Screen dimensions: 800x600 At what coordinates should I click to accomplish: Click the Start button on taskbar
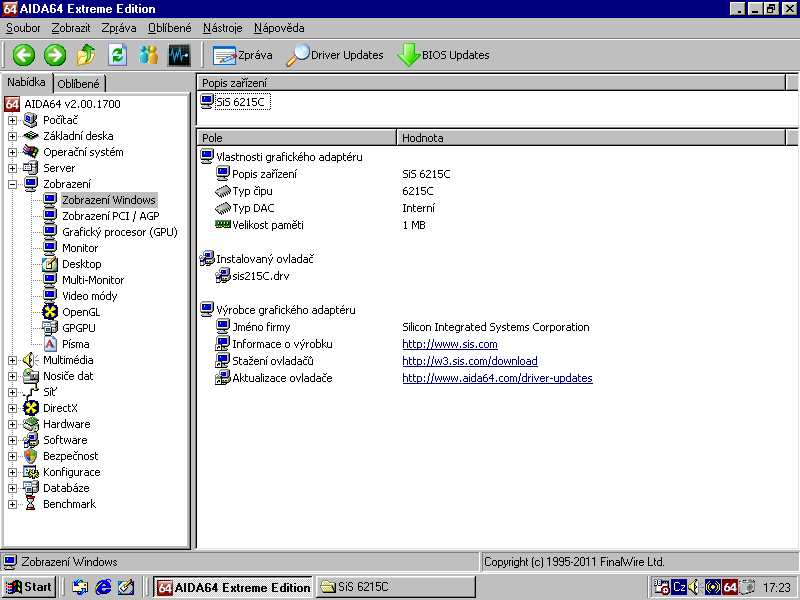pos(29,587)
